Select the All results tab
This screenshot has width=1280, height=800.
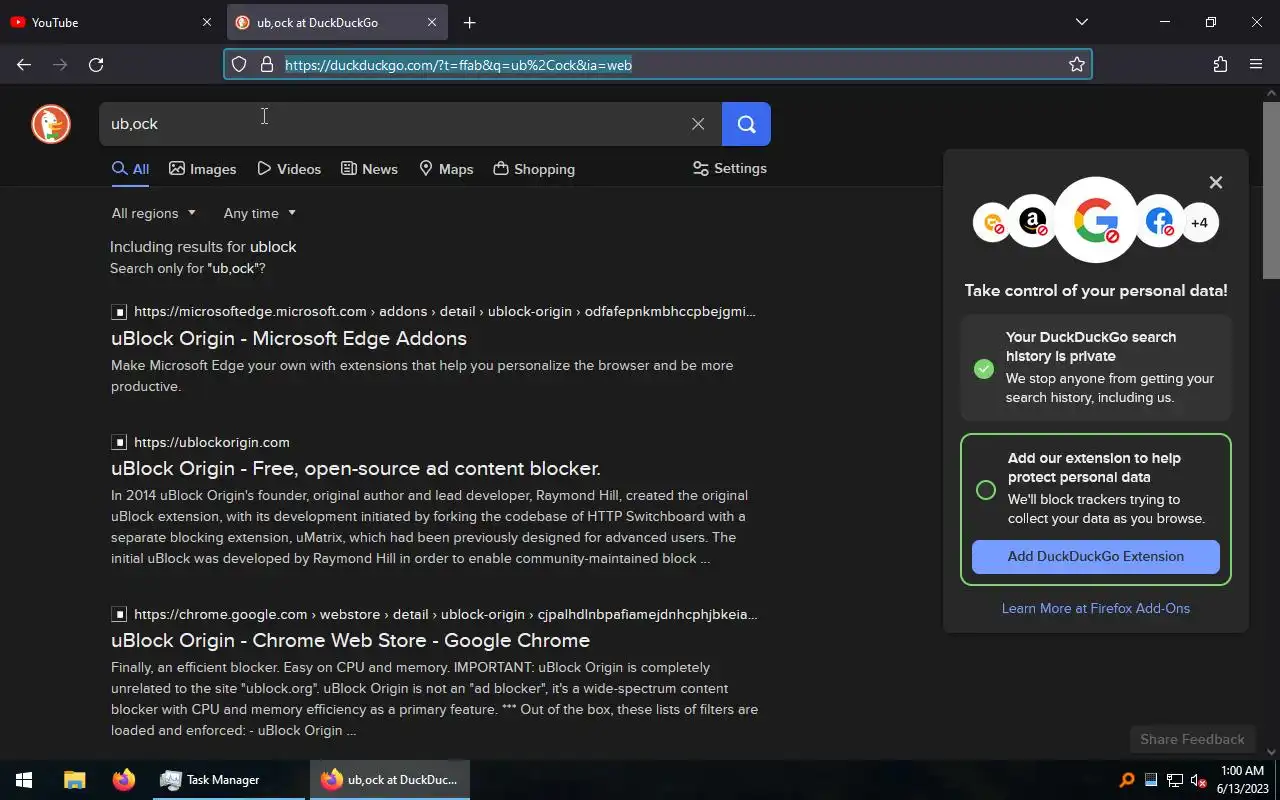130,169
